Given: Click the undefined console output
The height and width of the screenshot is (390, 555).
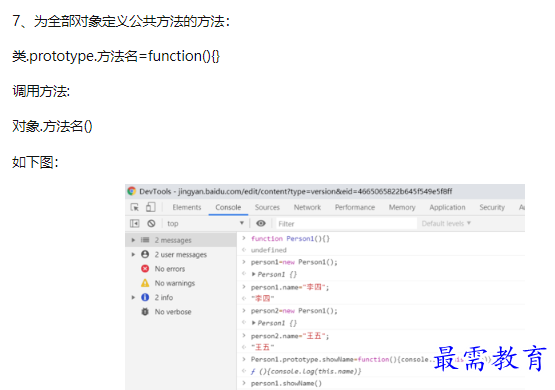Looking at the screenshot, I should tap(269, 250).
